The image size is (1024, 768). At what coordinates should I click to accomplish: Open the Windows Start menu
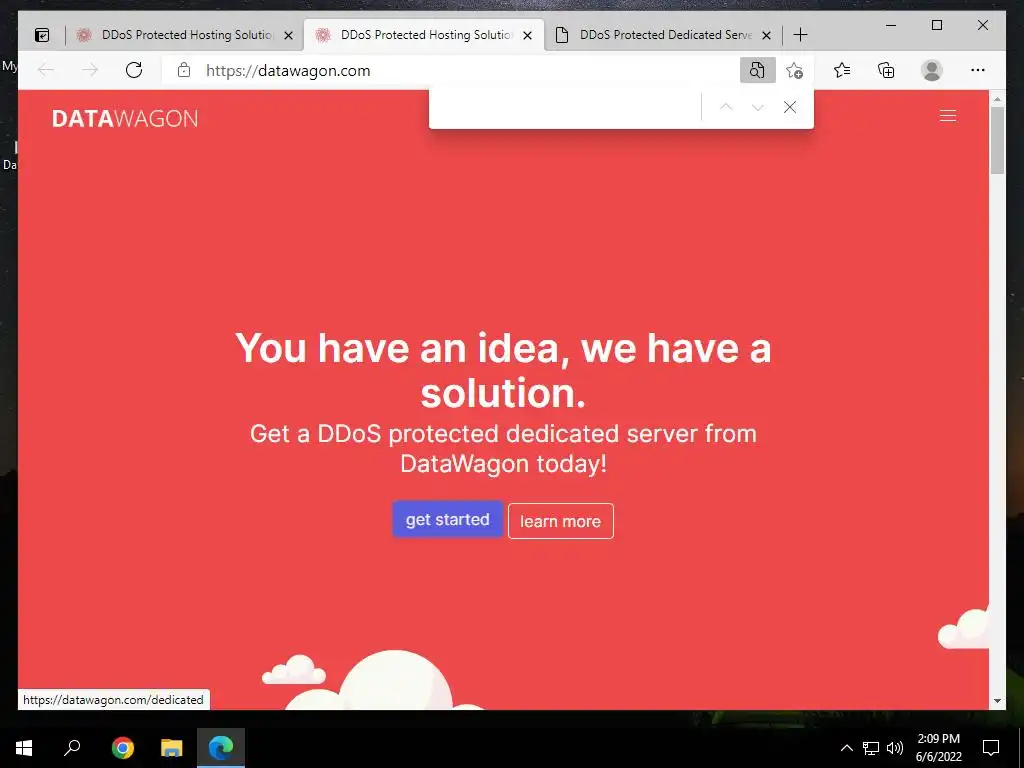[24, 748]
